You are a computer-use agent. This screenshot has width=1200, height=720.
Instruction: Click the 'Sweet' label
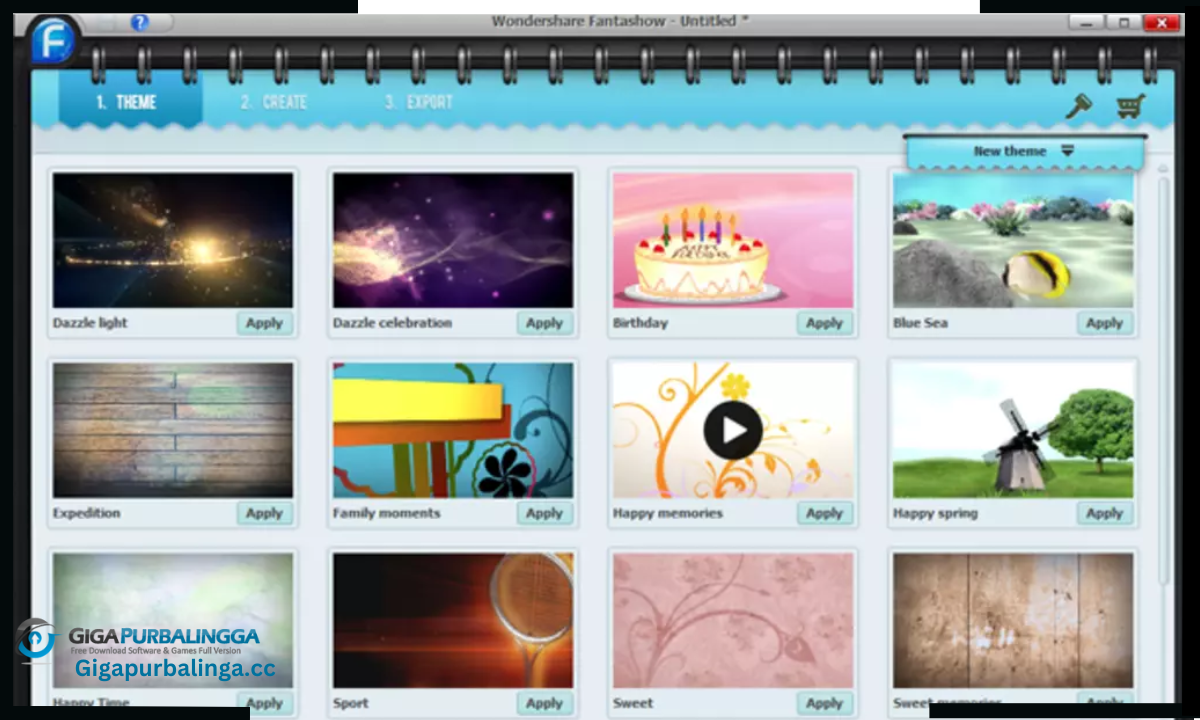pyautogui.click(x=633, y=703)
